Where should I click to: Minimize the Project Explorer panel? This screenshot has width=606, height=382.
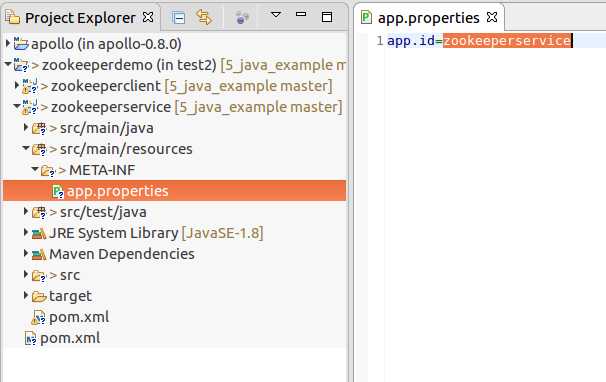point(301,14)
